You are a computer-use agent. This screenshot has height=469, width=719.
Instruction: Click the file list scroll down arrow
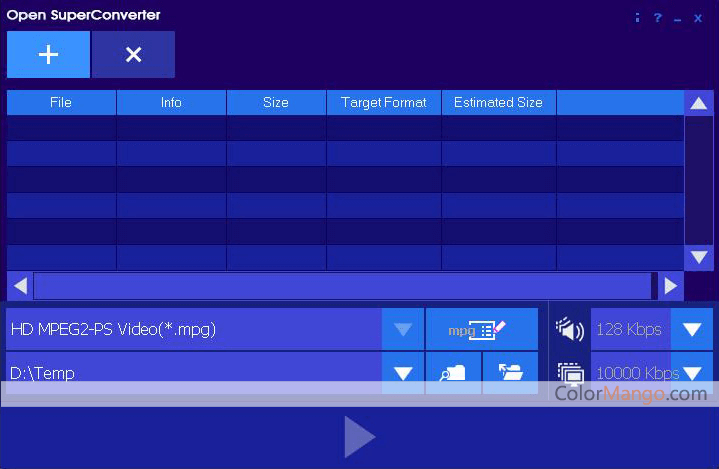(x=698, y=257)
